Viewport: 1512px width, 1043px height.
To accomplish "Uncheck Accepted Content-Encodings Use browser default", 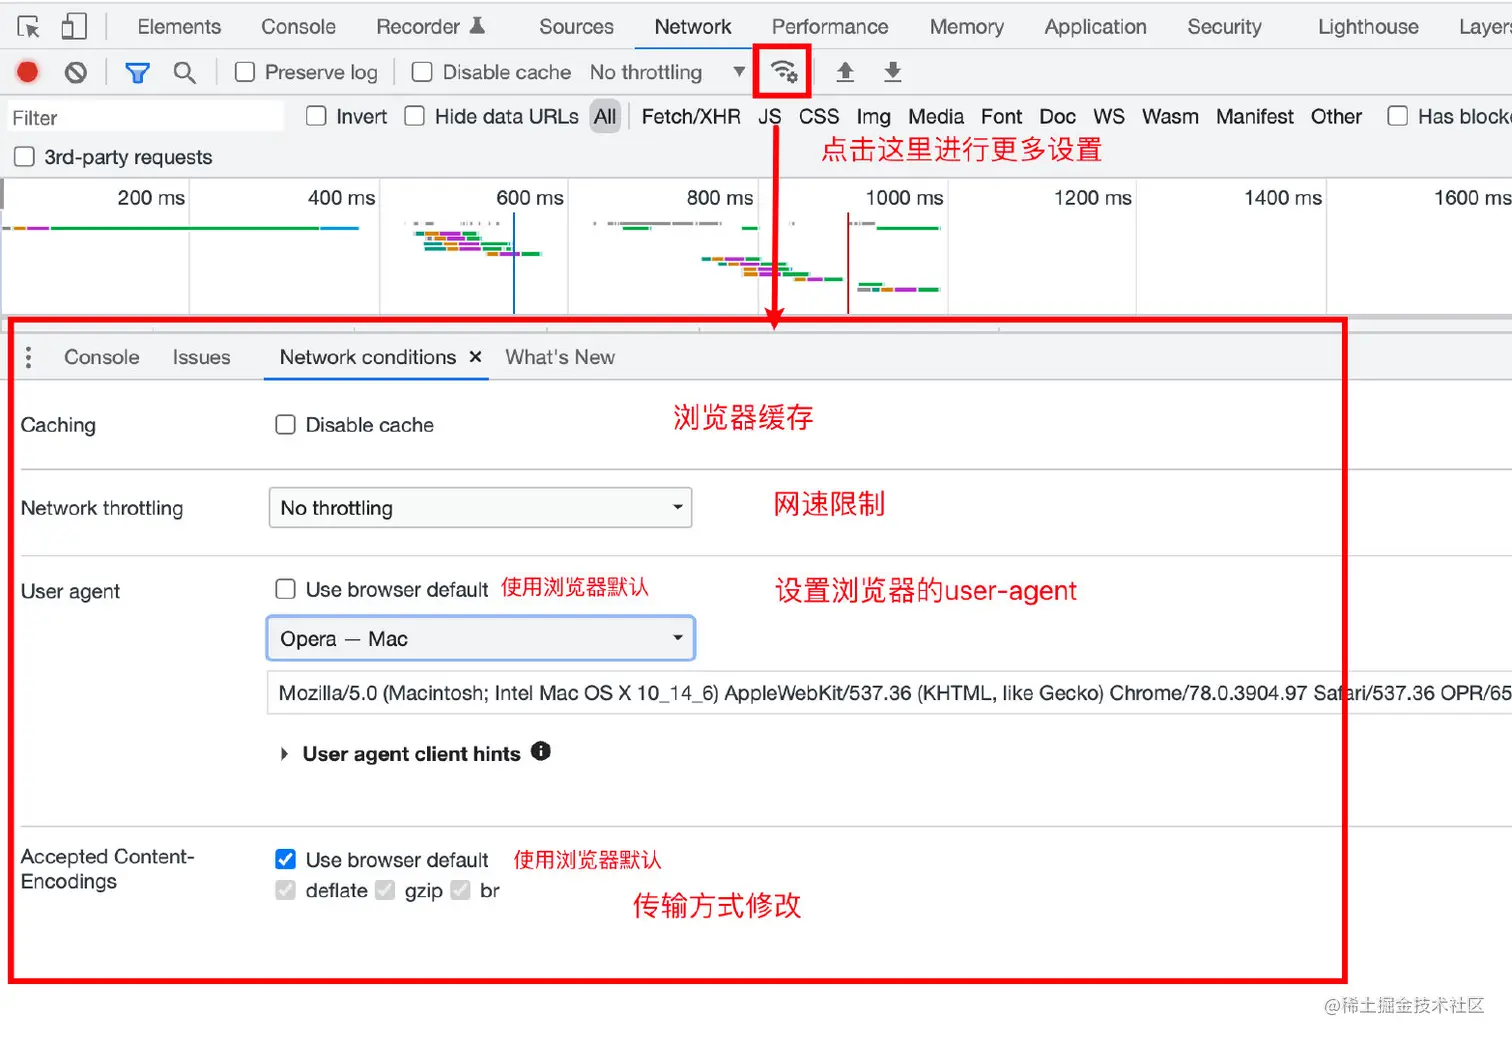I will [x=286, y=859].
